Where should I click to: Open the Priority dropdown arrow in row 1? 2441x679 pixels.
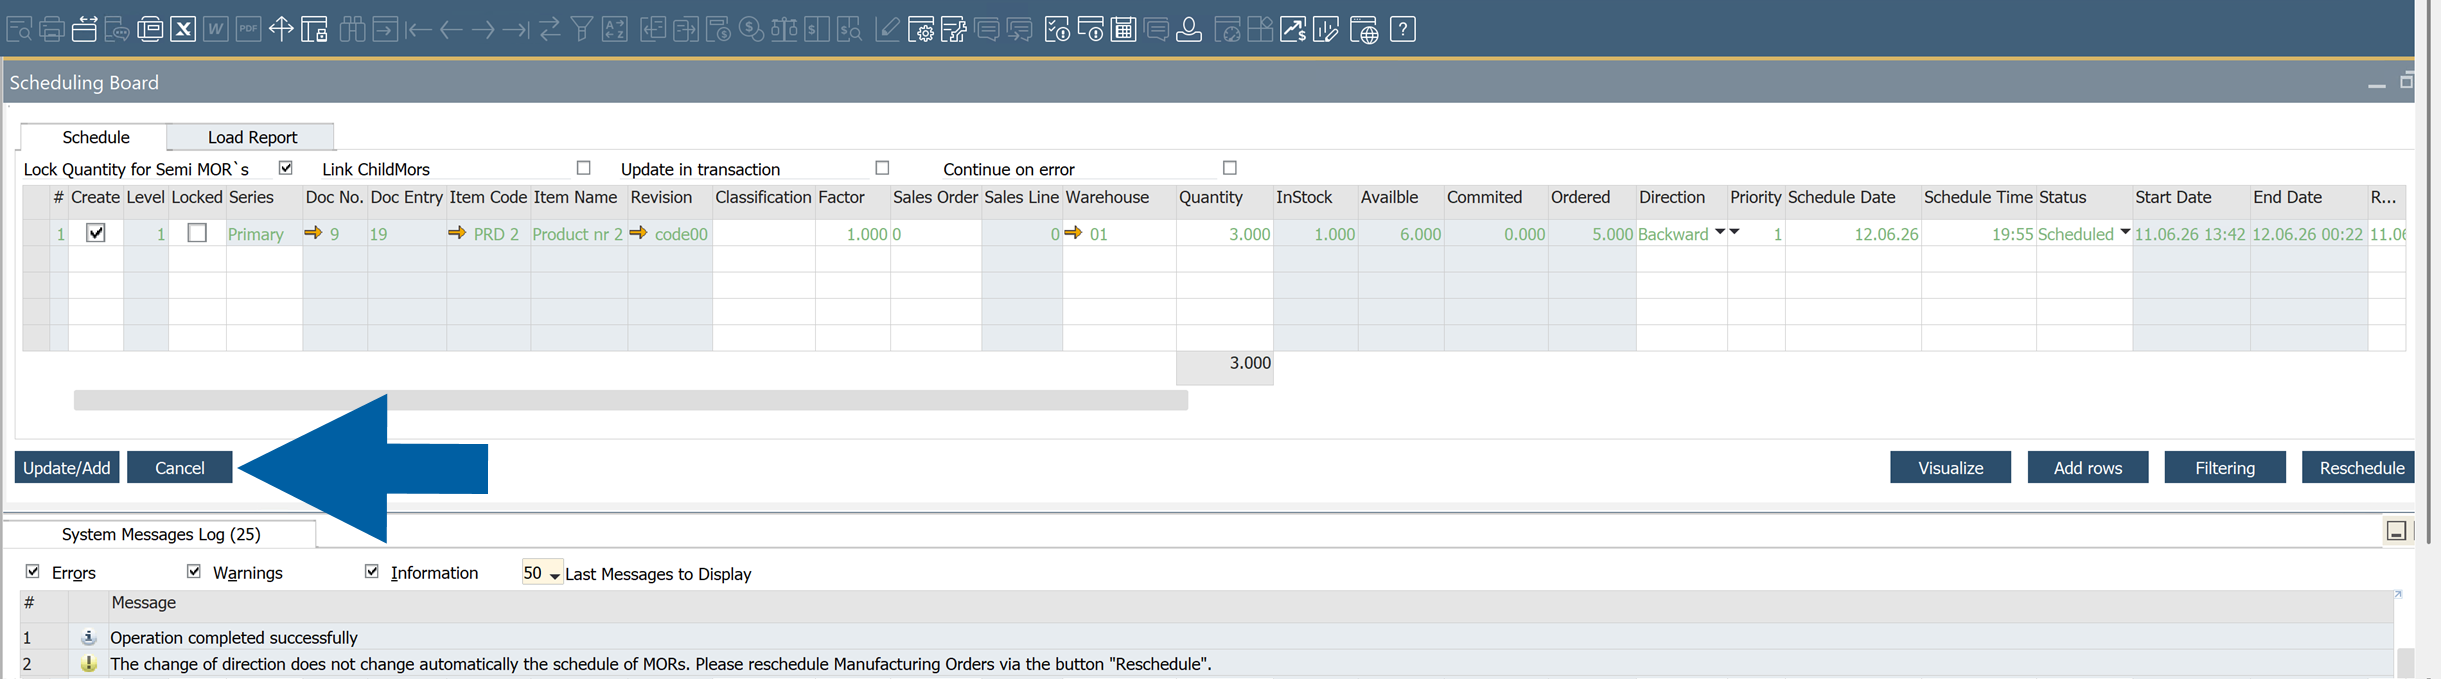(x=1735, y=232)
